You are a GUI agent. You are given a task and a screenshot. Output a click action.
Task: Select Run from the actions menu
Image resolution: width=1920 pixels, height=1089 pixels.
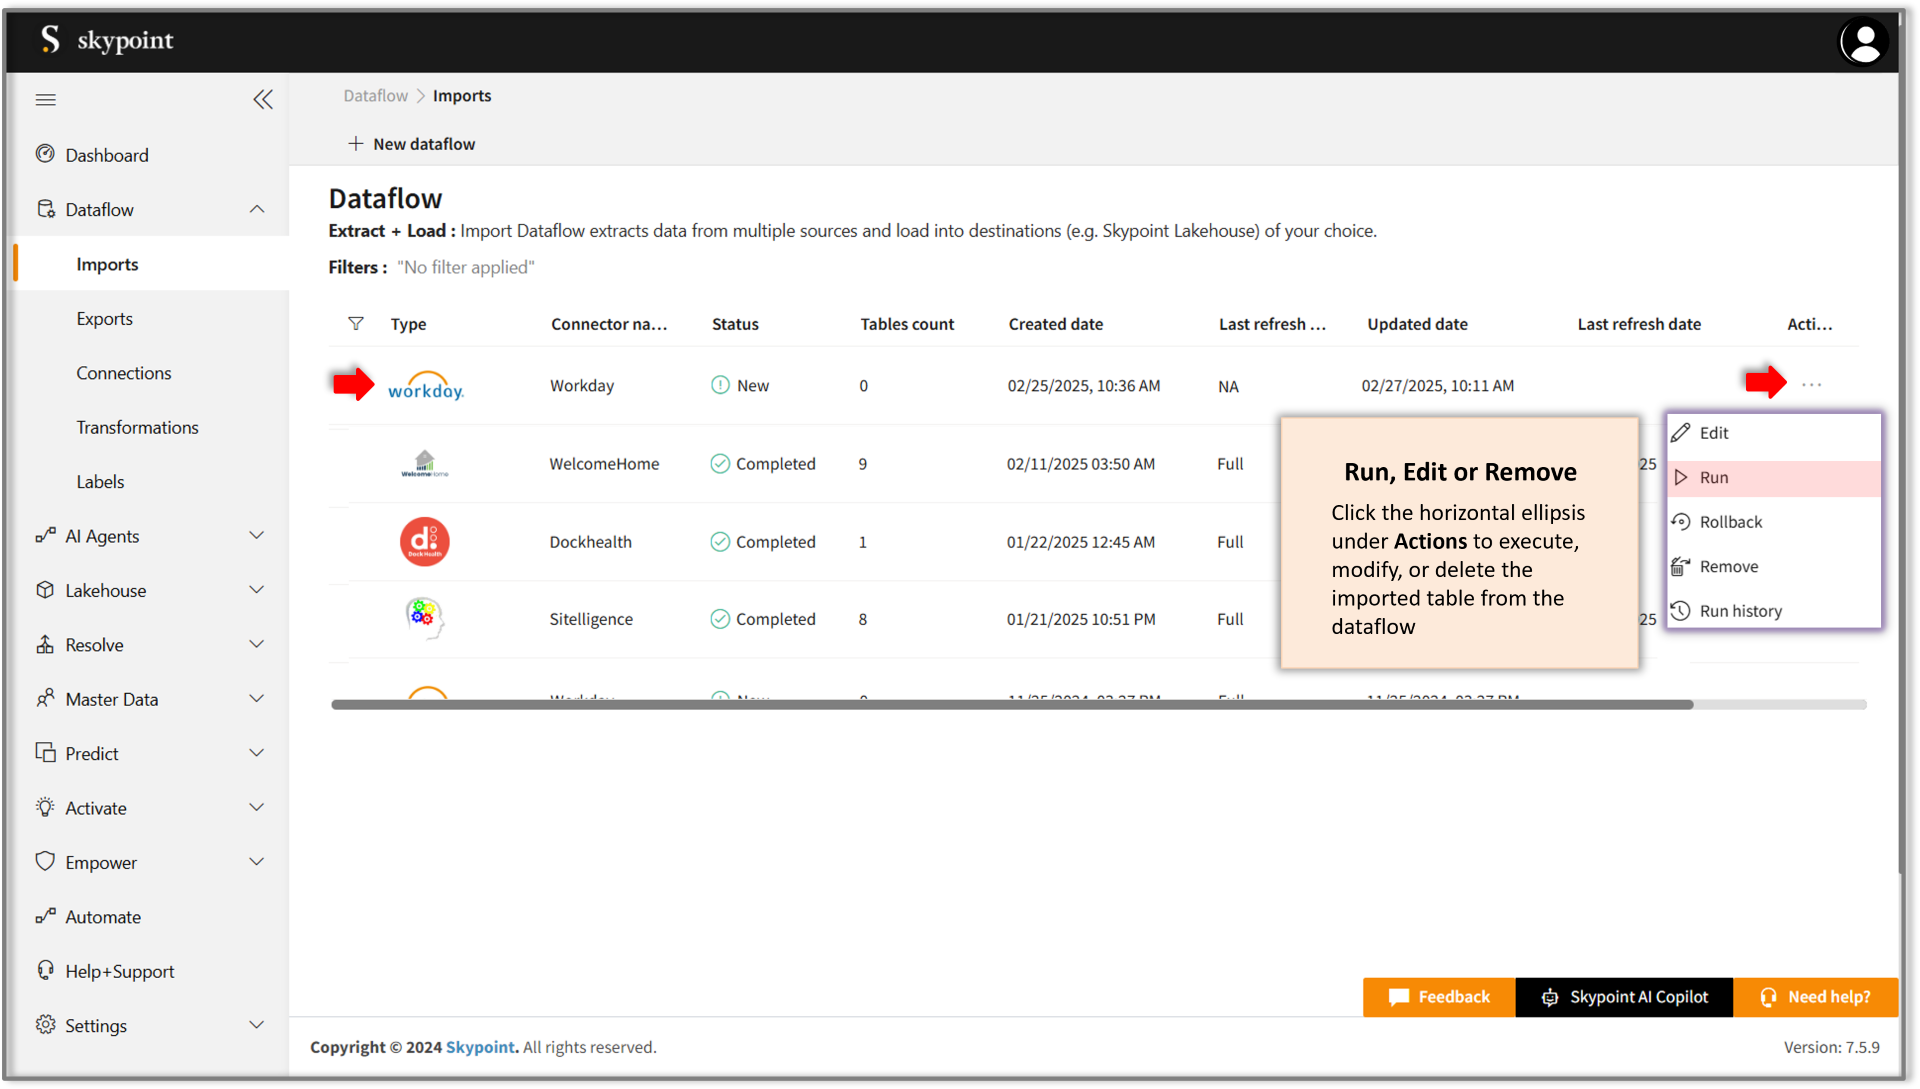[1714, 478]
